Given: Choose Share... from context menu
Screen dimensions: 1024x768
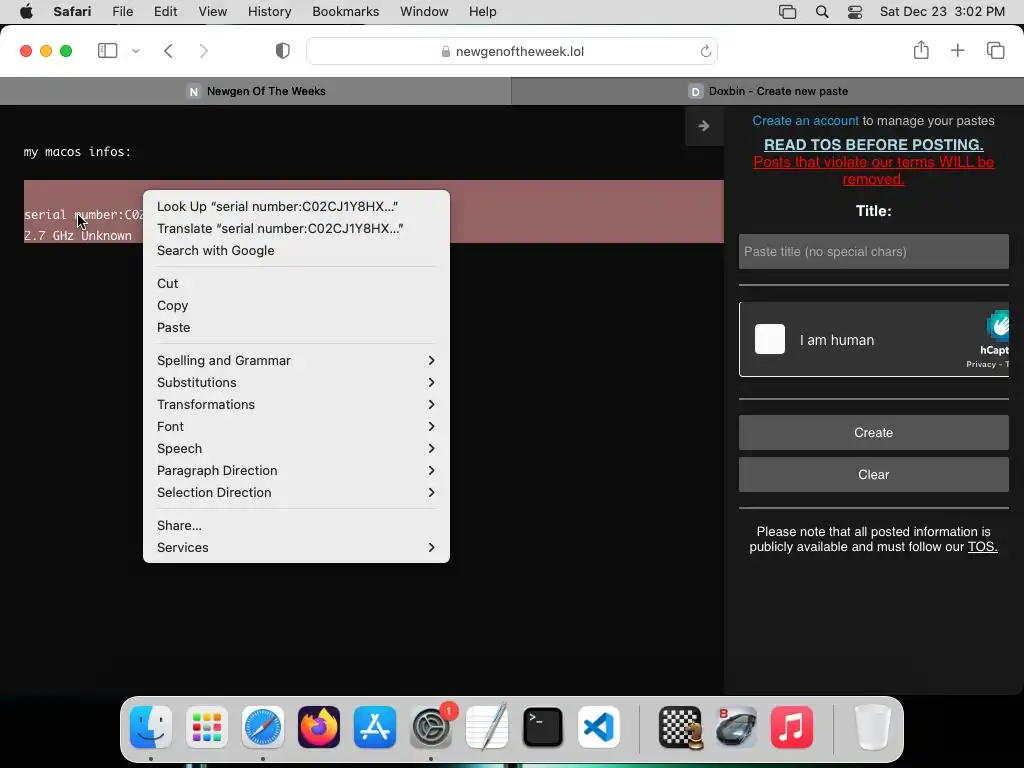Looking at the screenshot, I should pos(296,526).
